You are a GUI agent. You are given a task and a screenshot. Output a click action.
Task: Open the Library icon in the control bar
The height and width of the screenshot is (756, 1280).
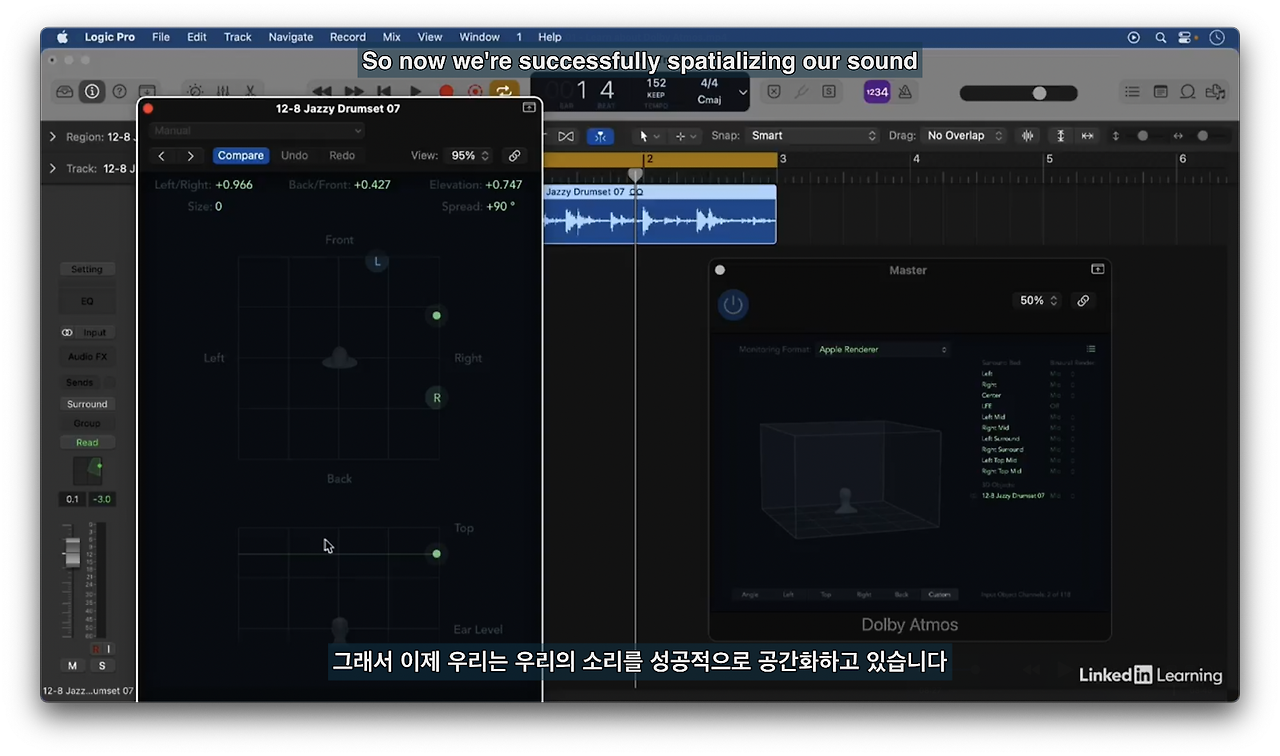click(65, 91)
